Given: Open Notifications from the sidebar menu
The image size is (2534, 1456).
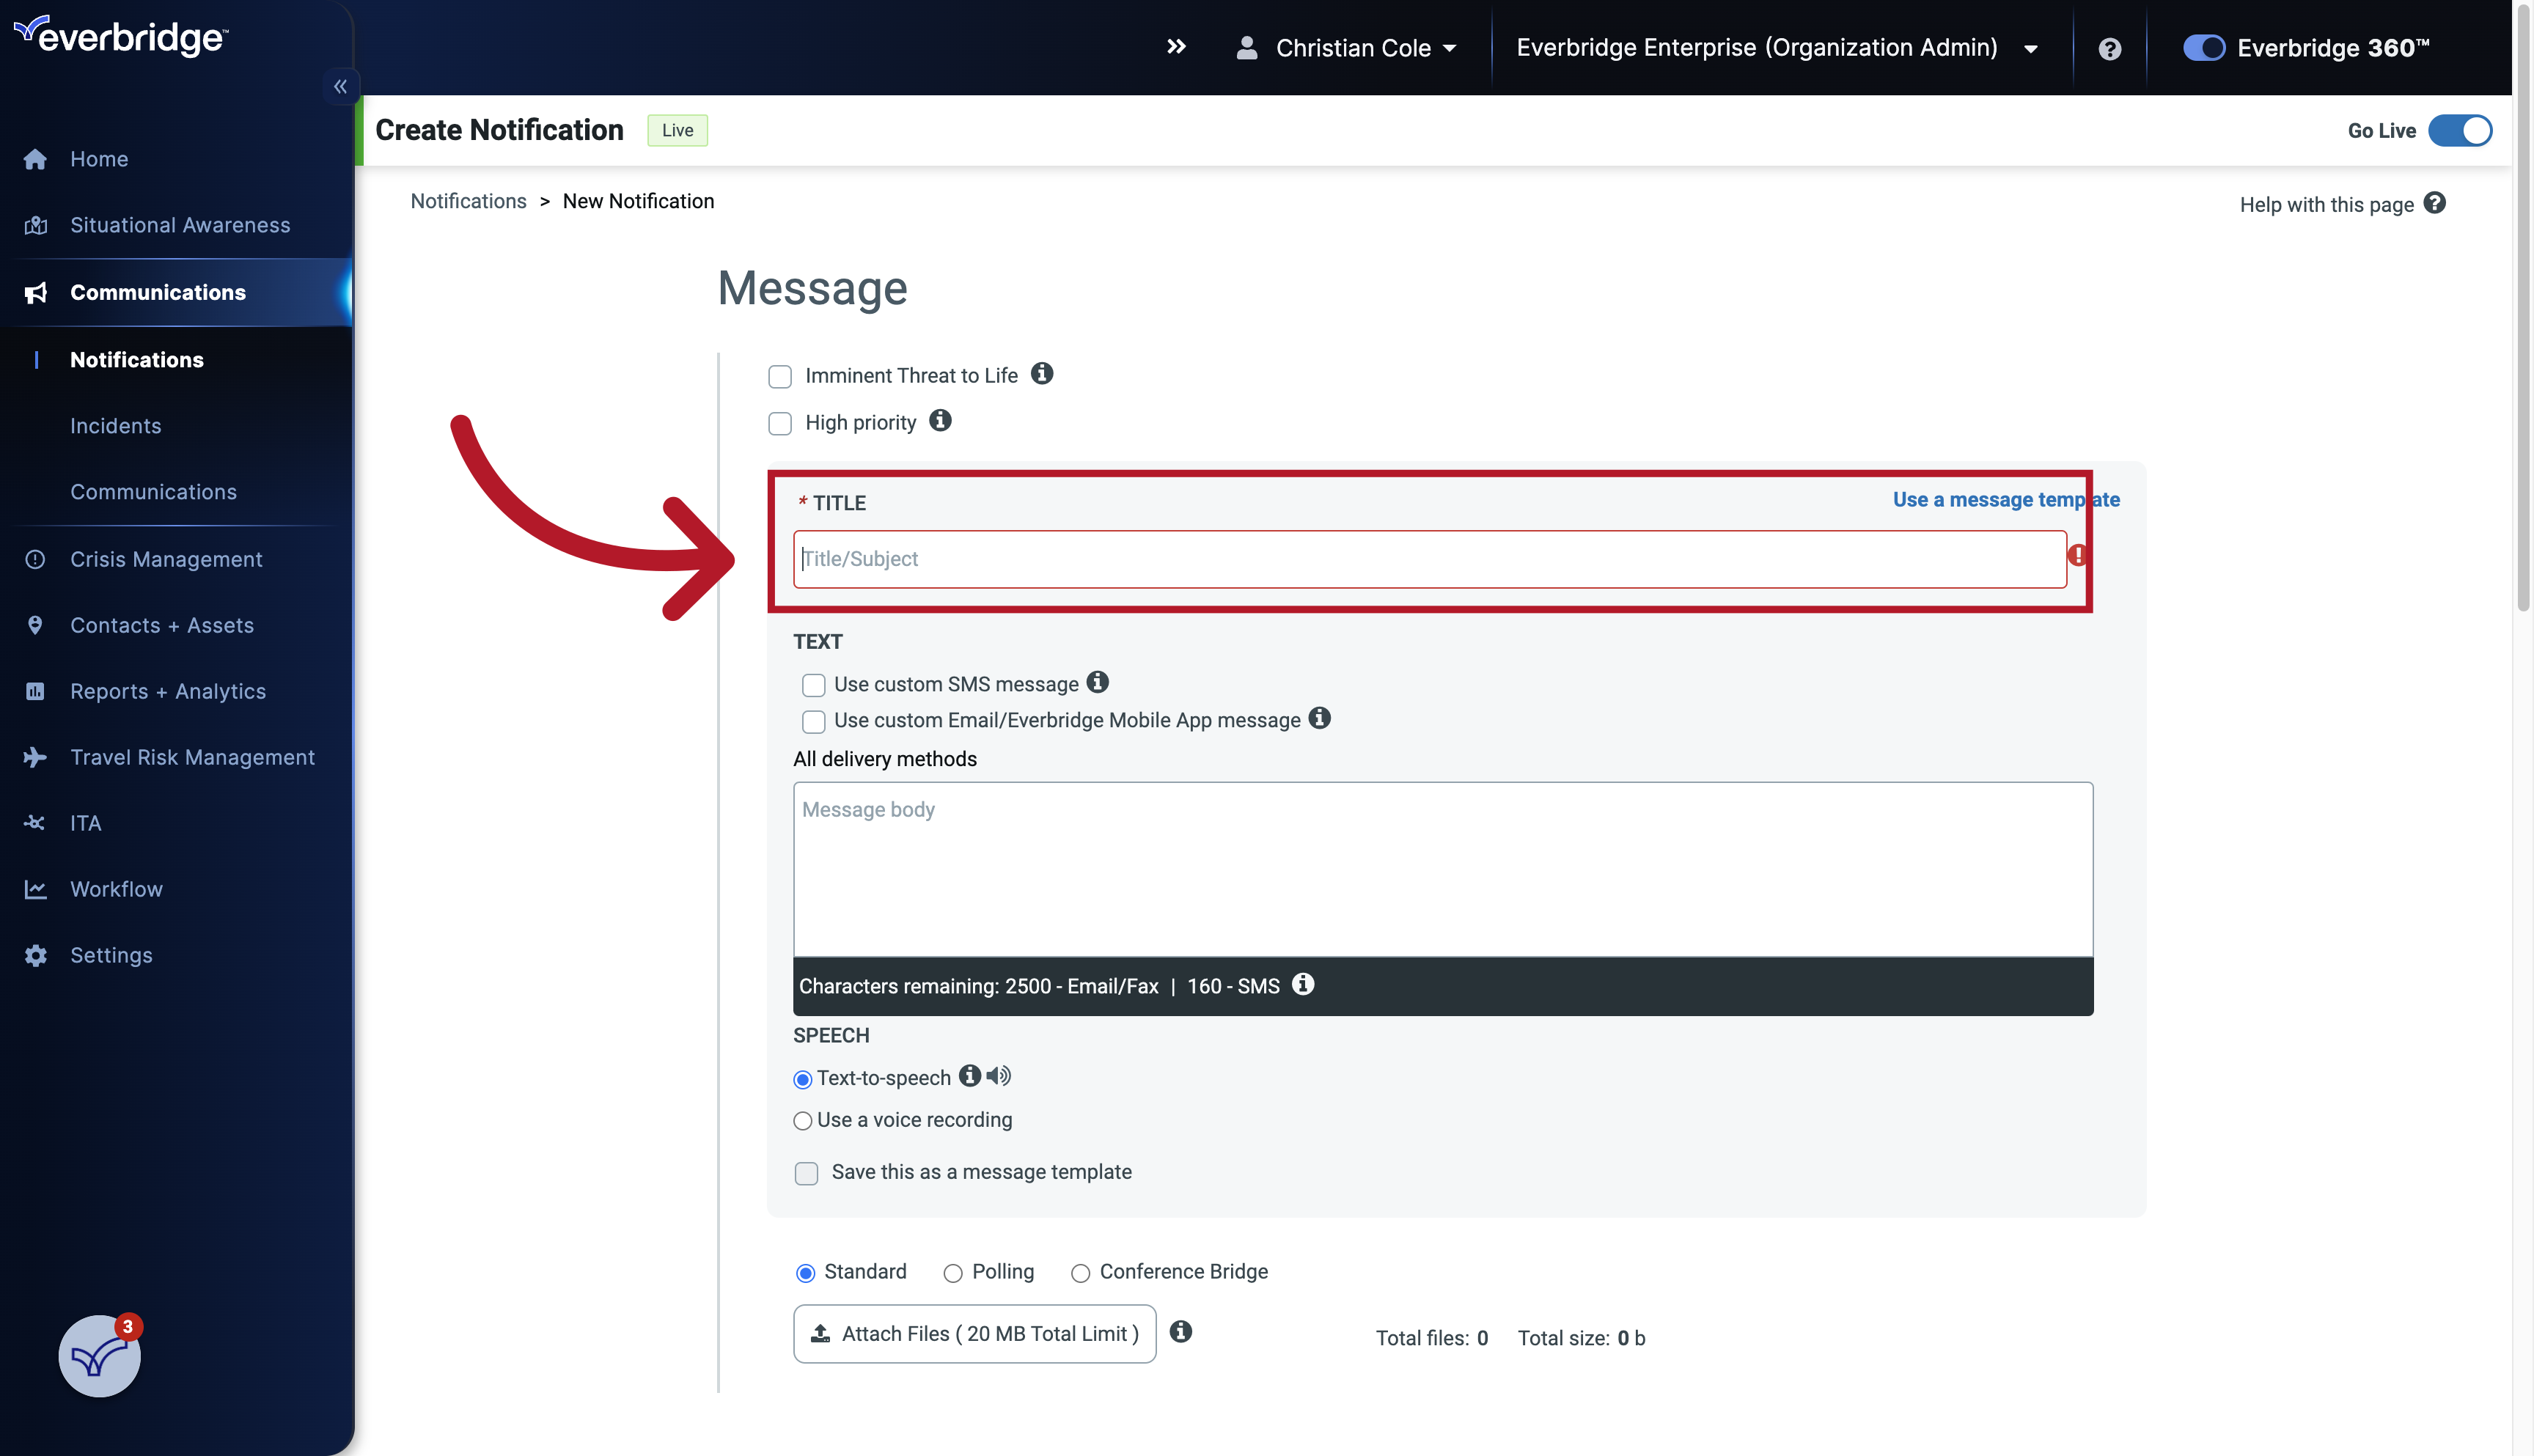Looking at the screenshot, I should 137,359.
